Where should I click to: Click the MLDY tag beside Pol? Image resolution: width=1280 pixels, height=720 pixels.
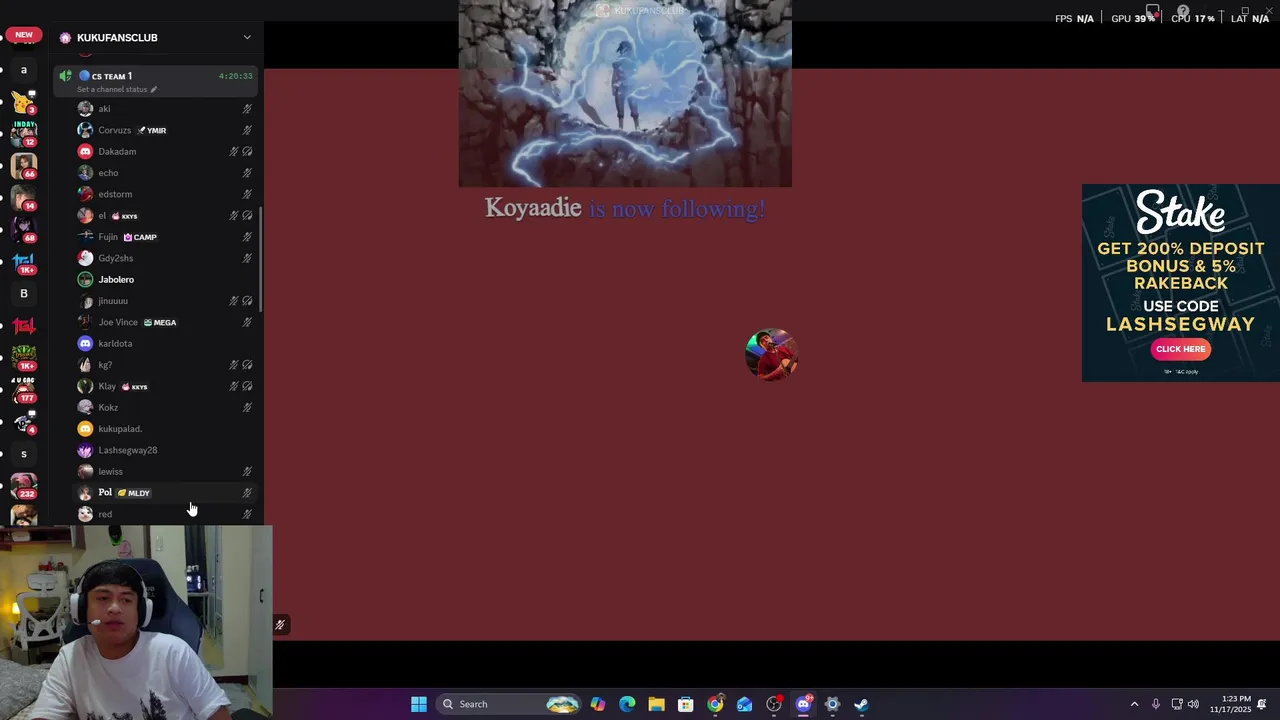(134, 493)
